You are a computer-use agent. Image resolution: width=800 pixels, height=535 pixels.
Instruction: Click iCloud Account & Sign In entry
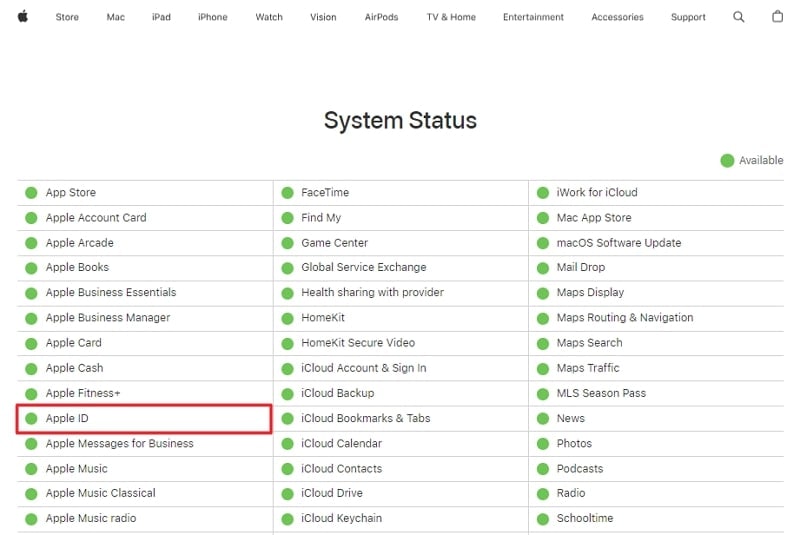coord(363,368)
